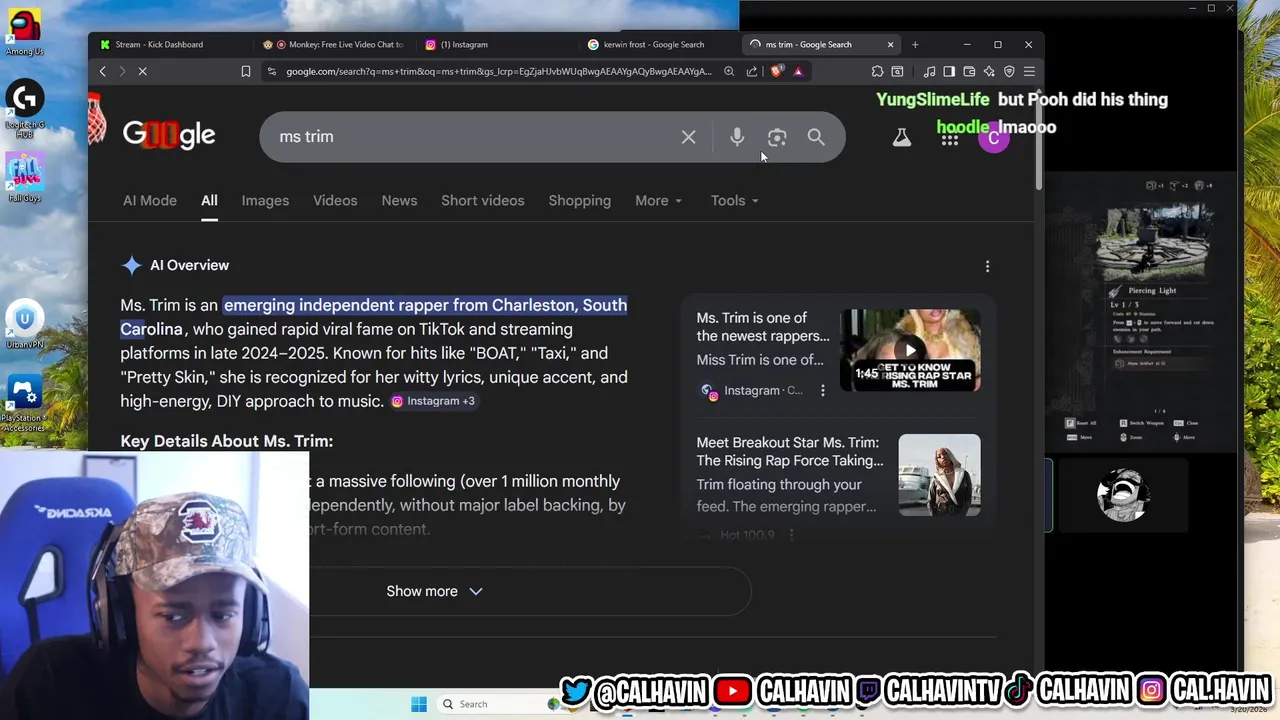Open the Leo AI sparkle icon
Screen dimensions: 1280x720
pos(989,71)
